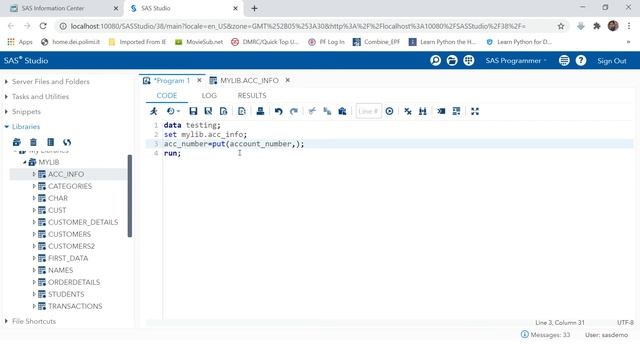Click the go-to-line circle button
The width and height of the screenshot is (640, 360).
pos(389,111)
